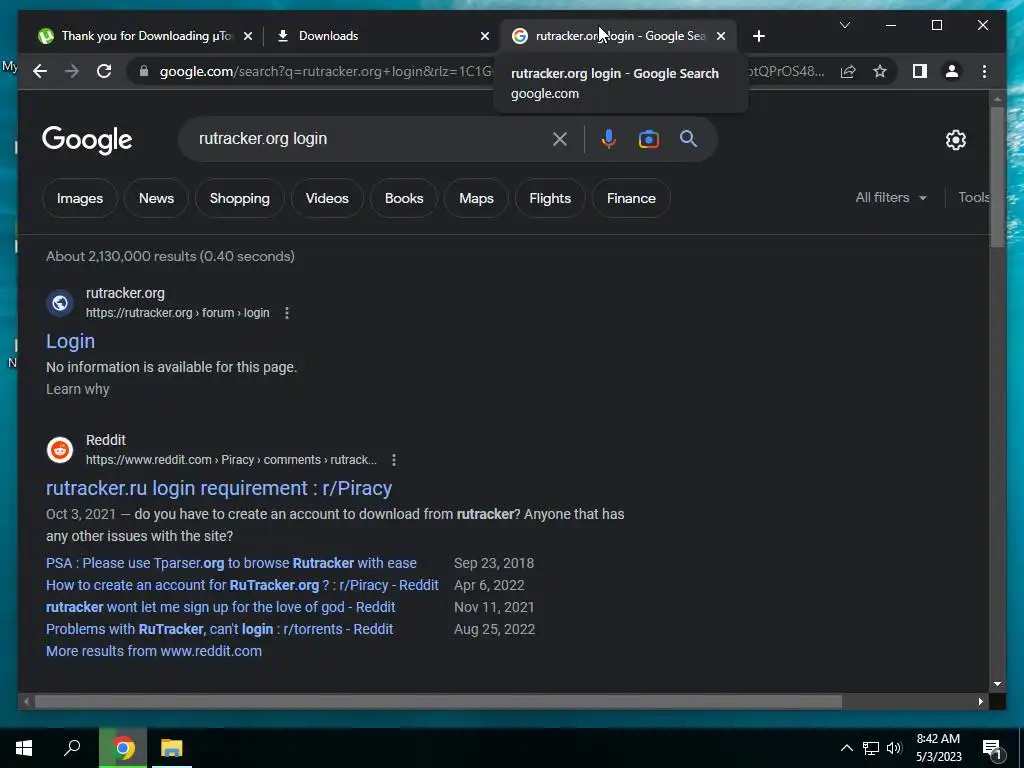Viewport: 1024px width, 768px height.
Task: Share this page via the share icon
Action: point(848,71)
